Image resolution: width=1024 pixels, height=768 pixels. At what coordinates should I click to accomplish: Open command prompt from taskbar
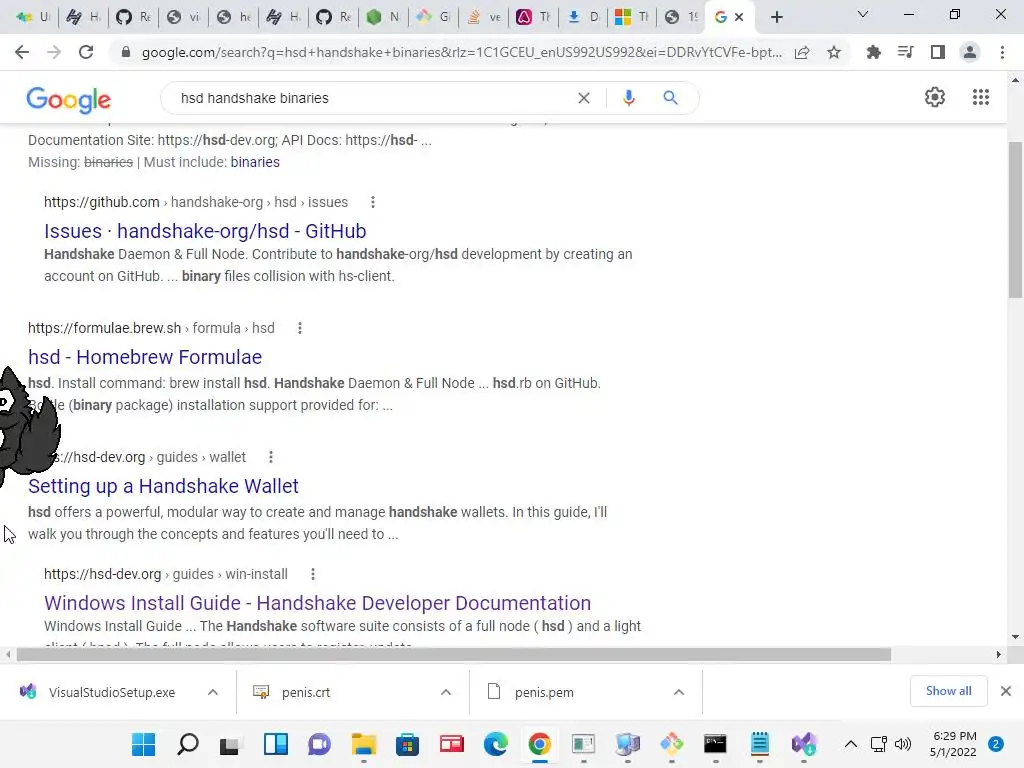coord(715,744)
